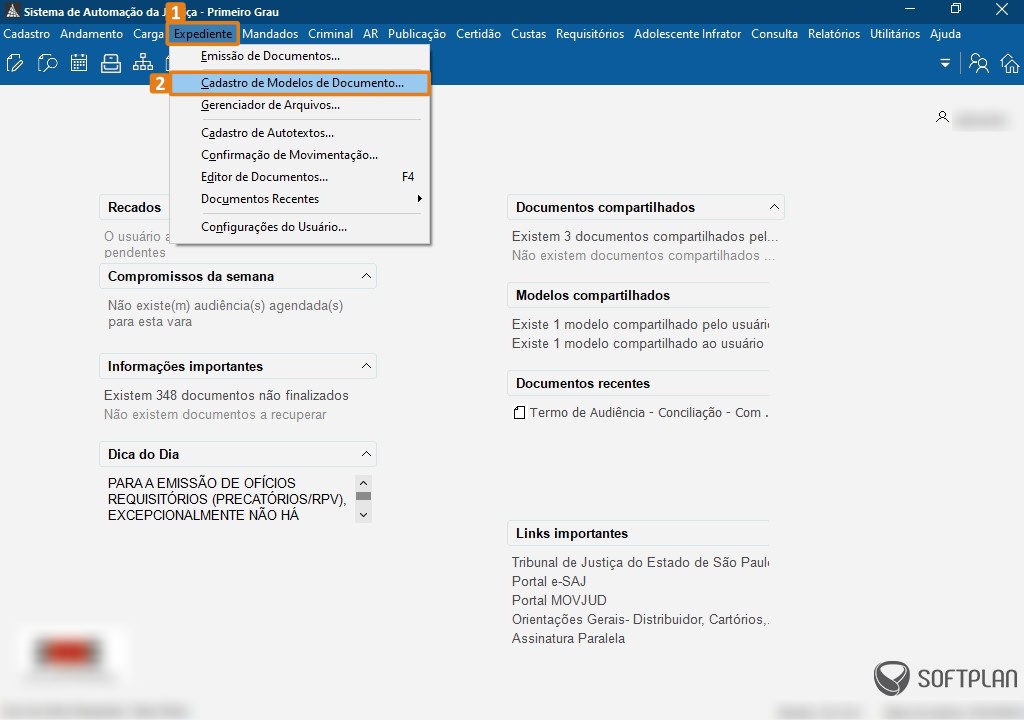Open the Cadastro menu

pos(27,34)
